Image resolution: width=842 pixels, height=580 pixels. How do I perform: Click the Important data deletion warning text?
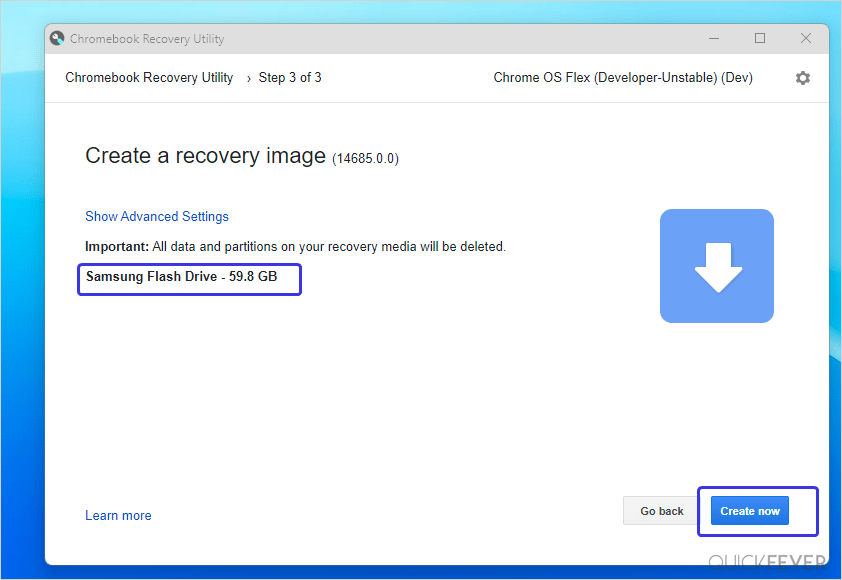point(295,246)
